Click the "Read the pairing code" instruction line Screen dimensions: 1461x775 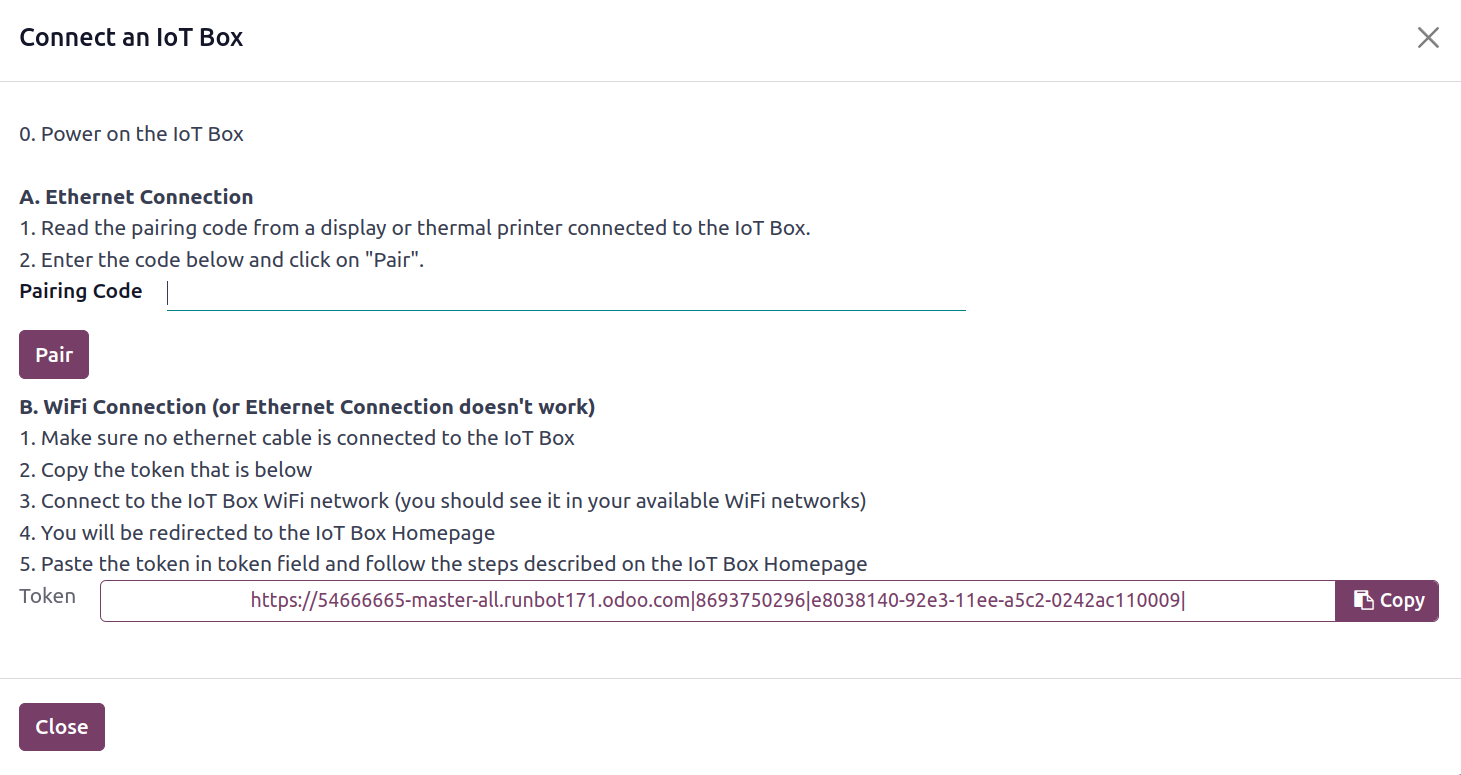[415, 228]
